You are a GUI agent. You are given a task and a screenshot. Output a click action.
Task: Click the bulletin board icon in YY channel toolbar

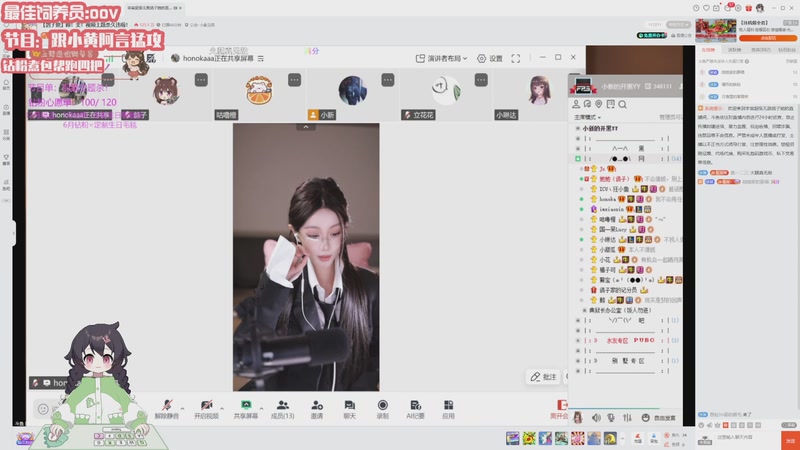point(610,104)
